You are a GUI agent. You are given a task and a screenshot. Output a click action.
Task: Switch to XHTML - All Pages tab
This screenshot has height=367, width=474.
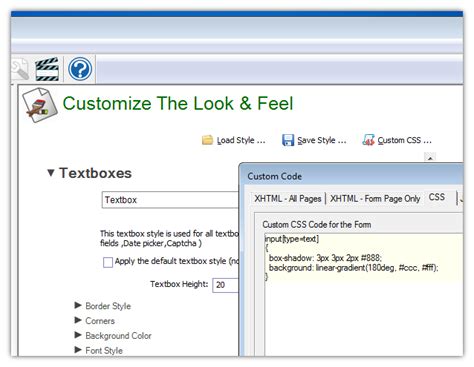288,199
